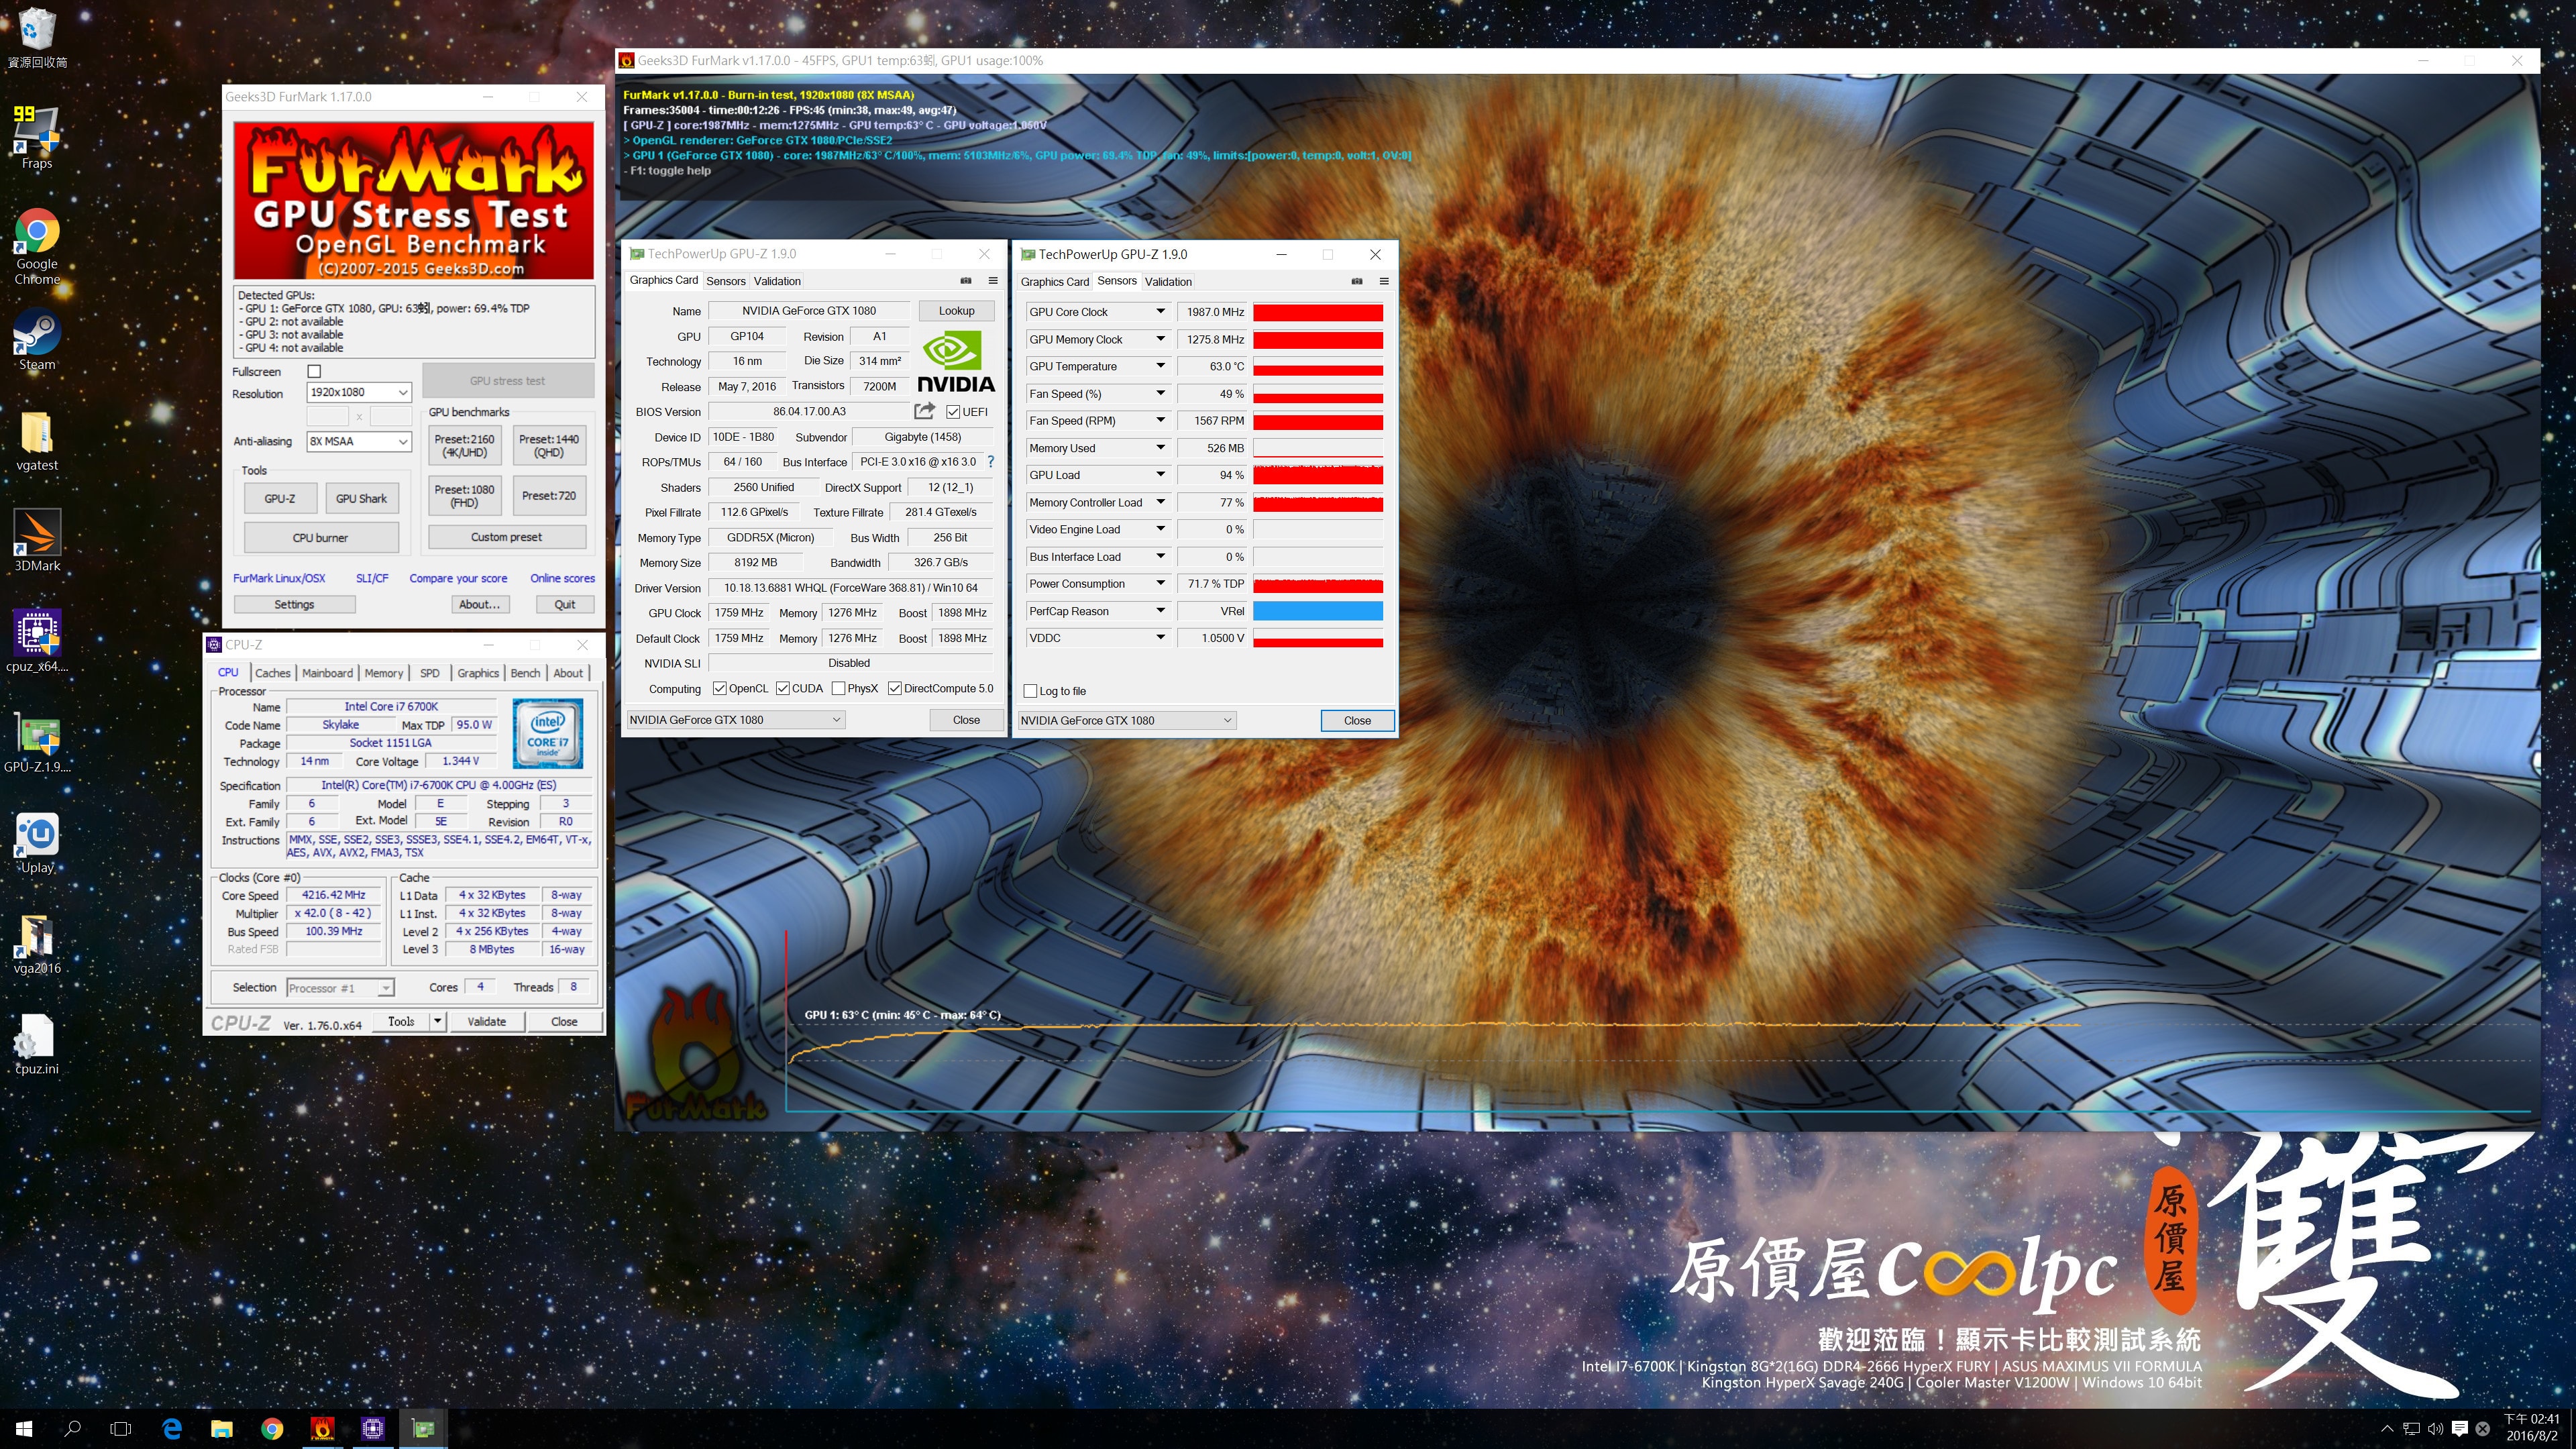Switch to CPU-Z Mainboard tab
Image resolution: width=2576 pixels, height=1449 pixels.
327,673
